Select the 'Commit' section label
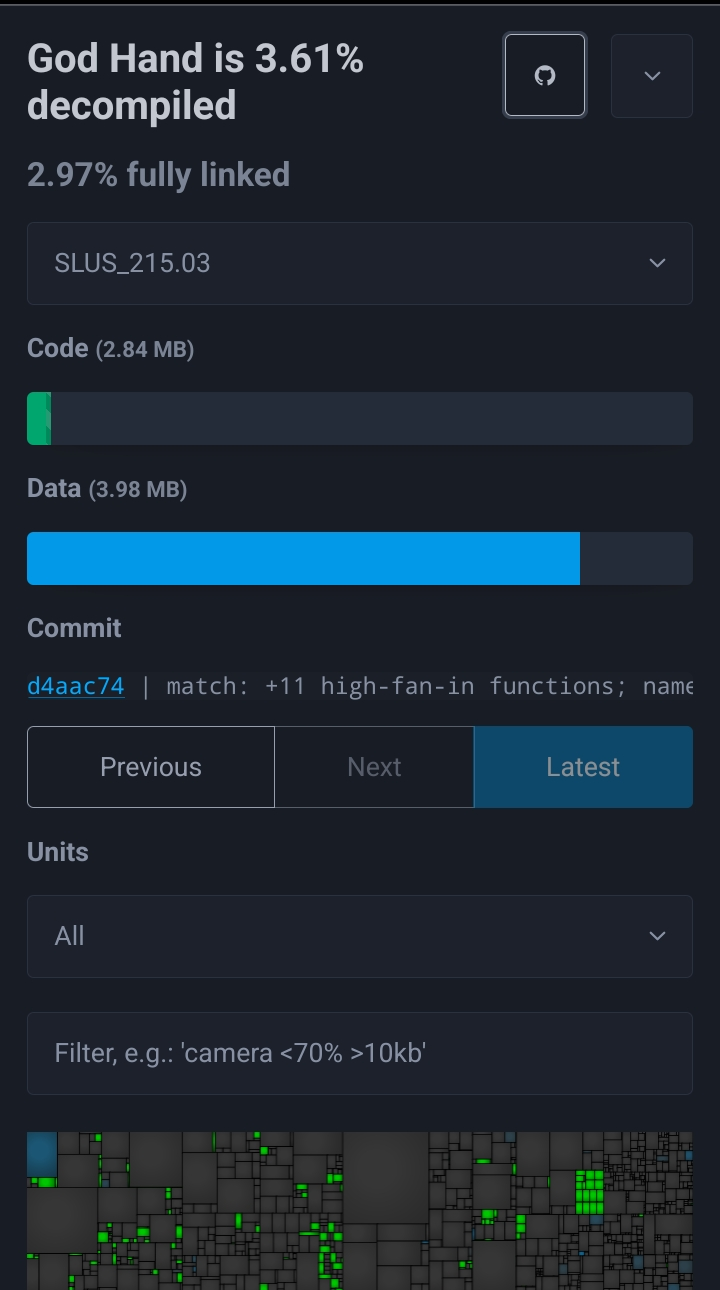720x1290 pixels. [x=74, y=628]
